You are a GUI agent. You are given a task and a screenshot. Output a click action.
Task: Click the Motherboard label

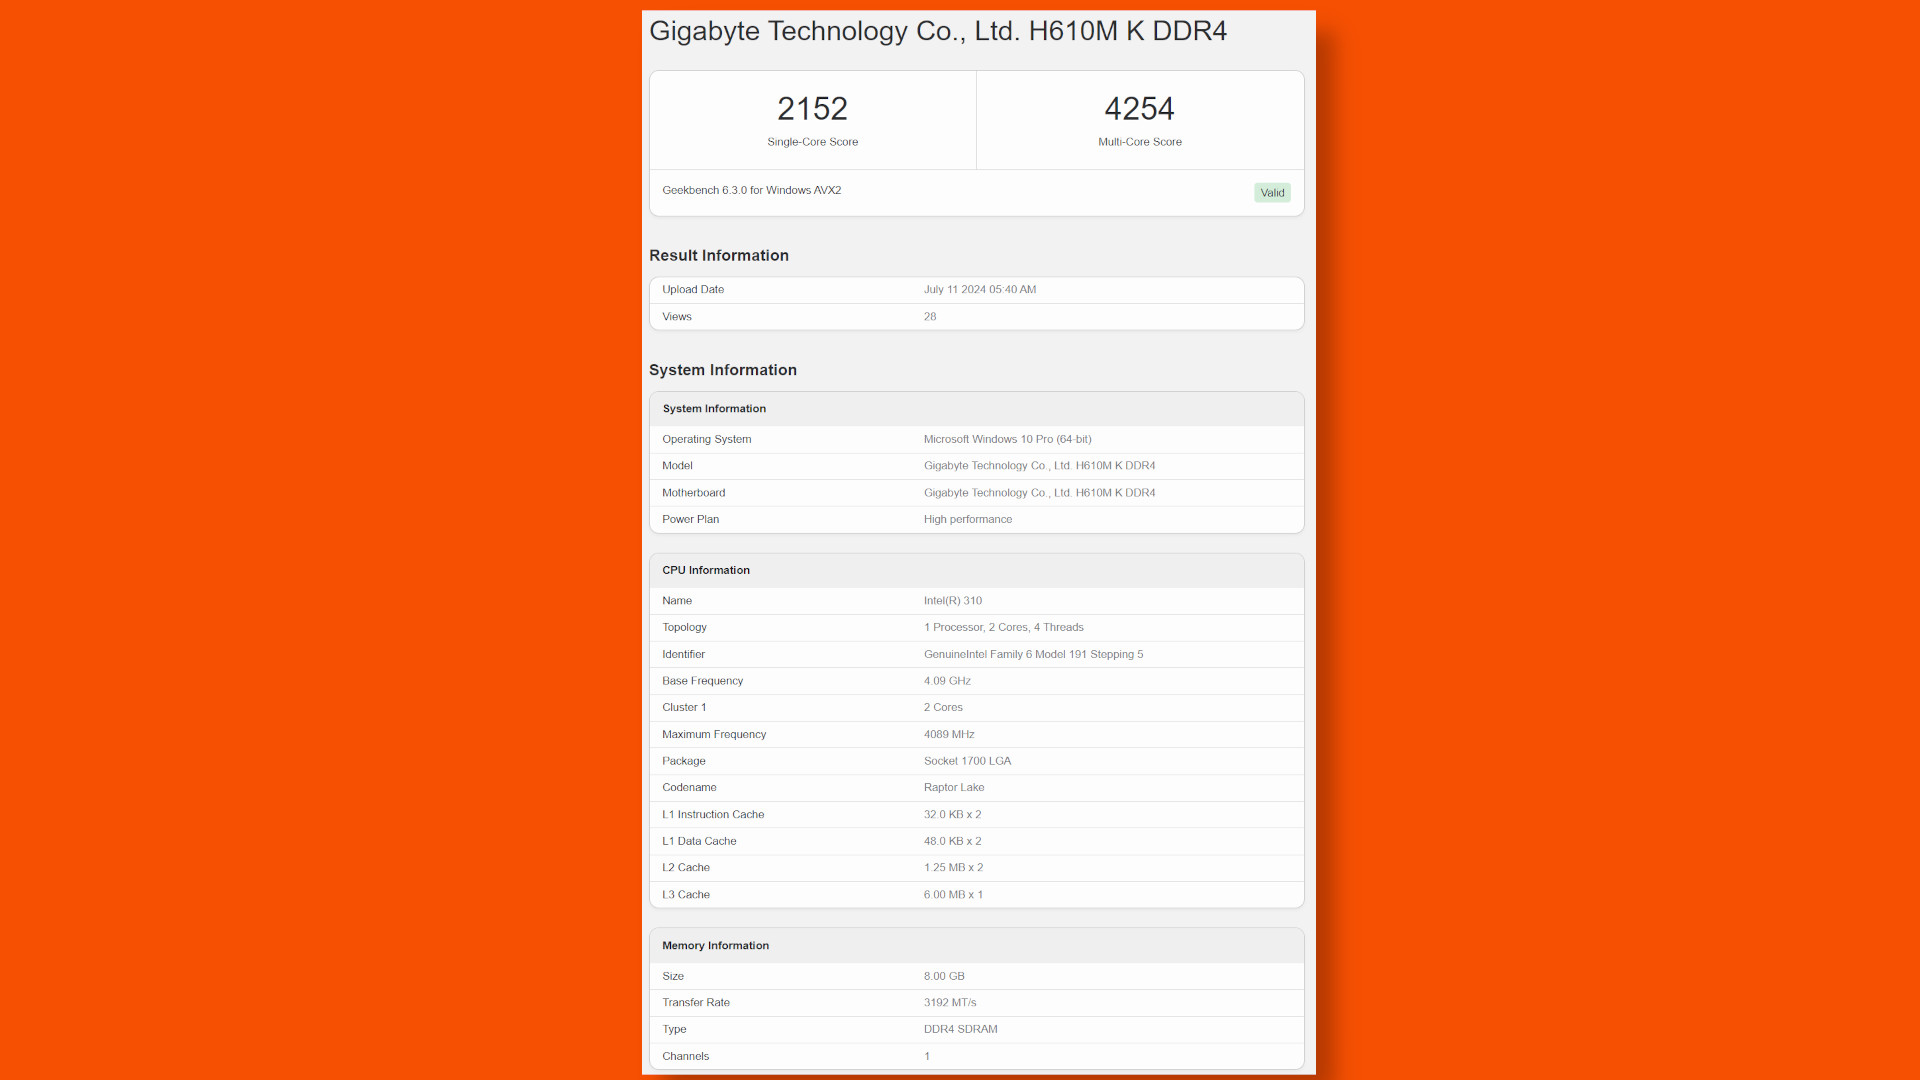[x=694, y=493]
